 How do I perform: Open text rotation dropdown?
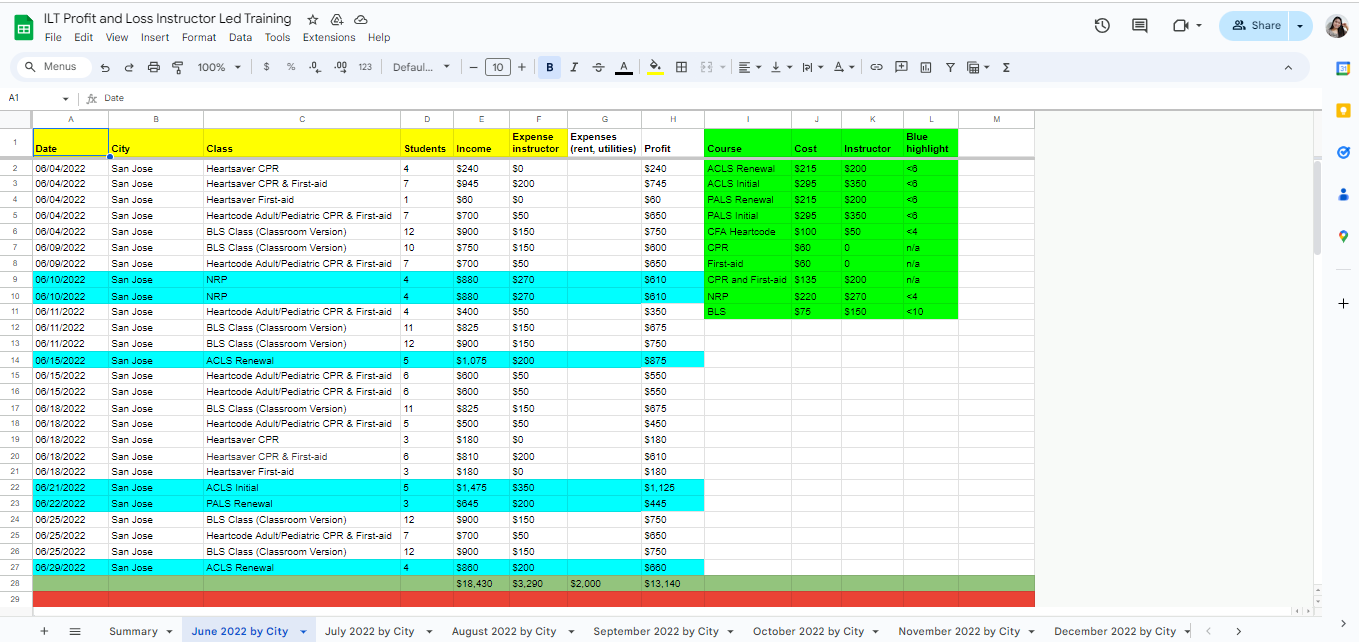844,67
